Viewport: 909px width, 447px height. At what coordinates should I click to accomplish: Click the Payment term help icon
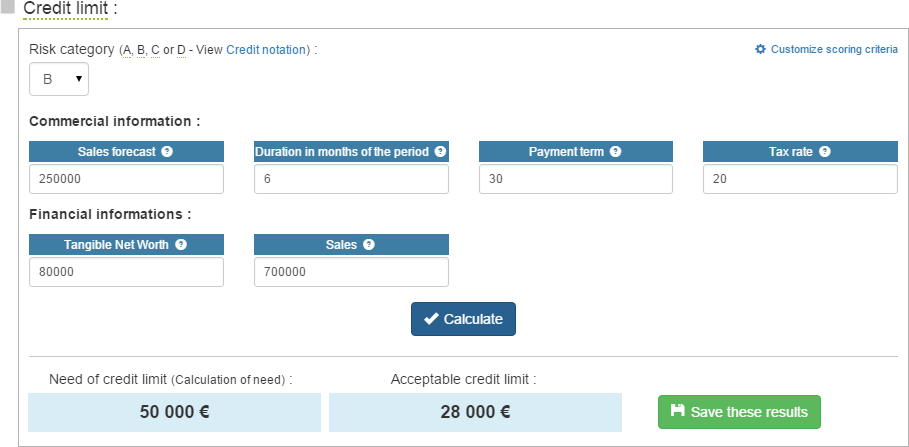[x=615, y=152]
